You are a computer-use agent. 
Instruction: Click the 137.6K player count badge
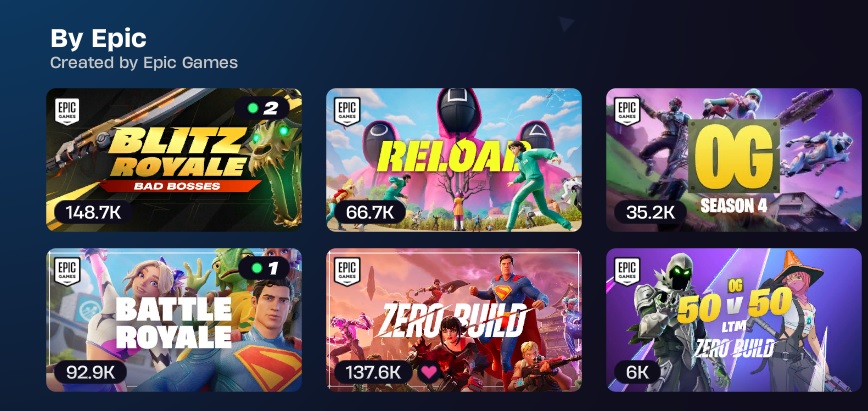coord(373,372)
